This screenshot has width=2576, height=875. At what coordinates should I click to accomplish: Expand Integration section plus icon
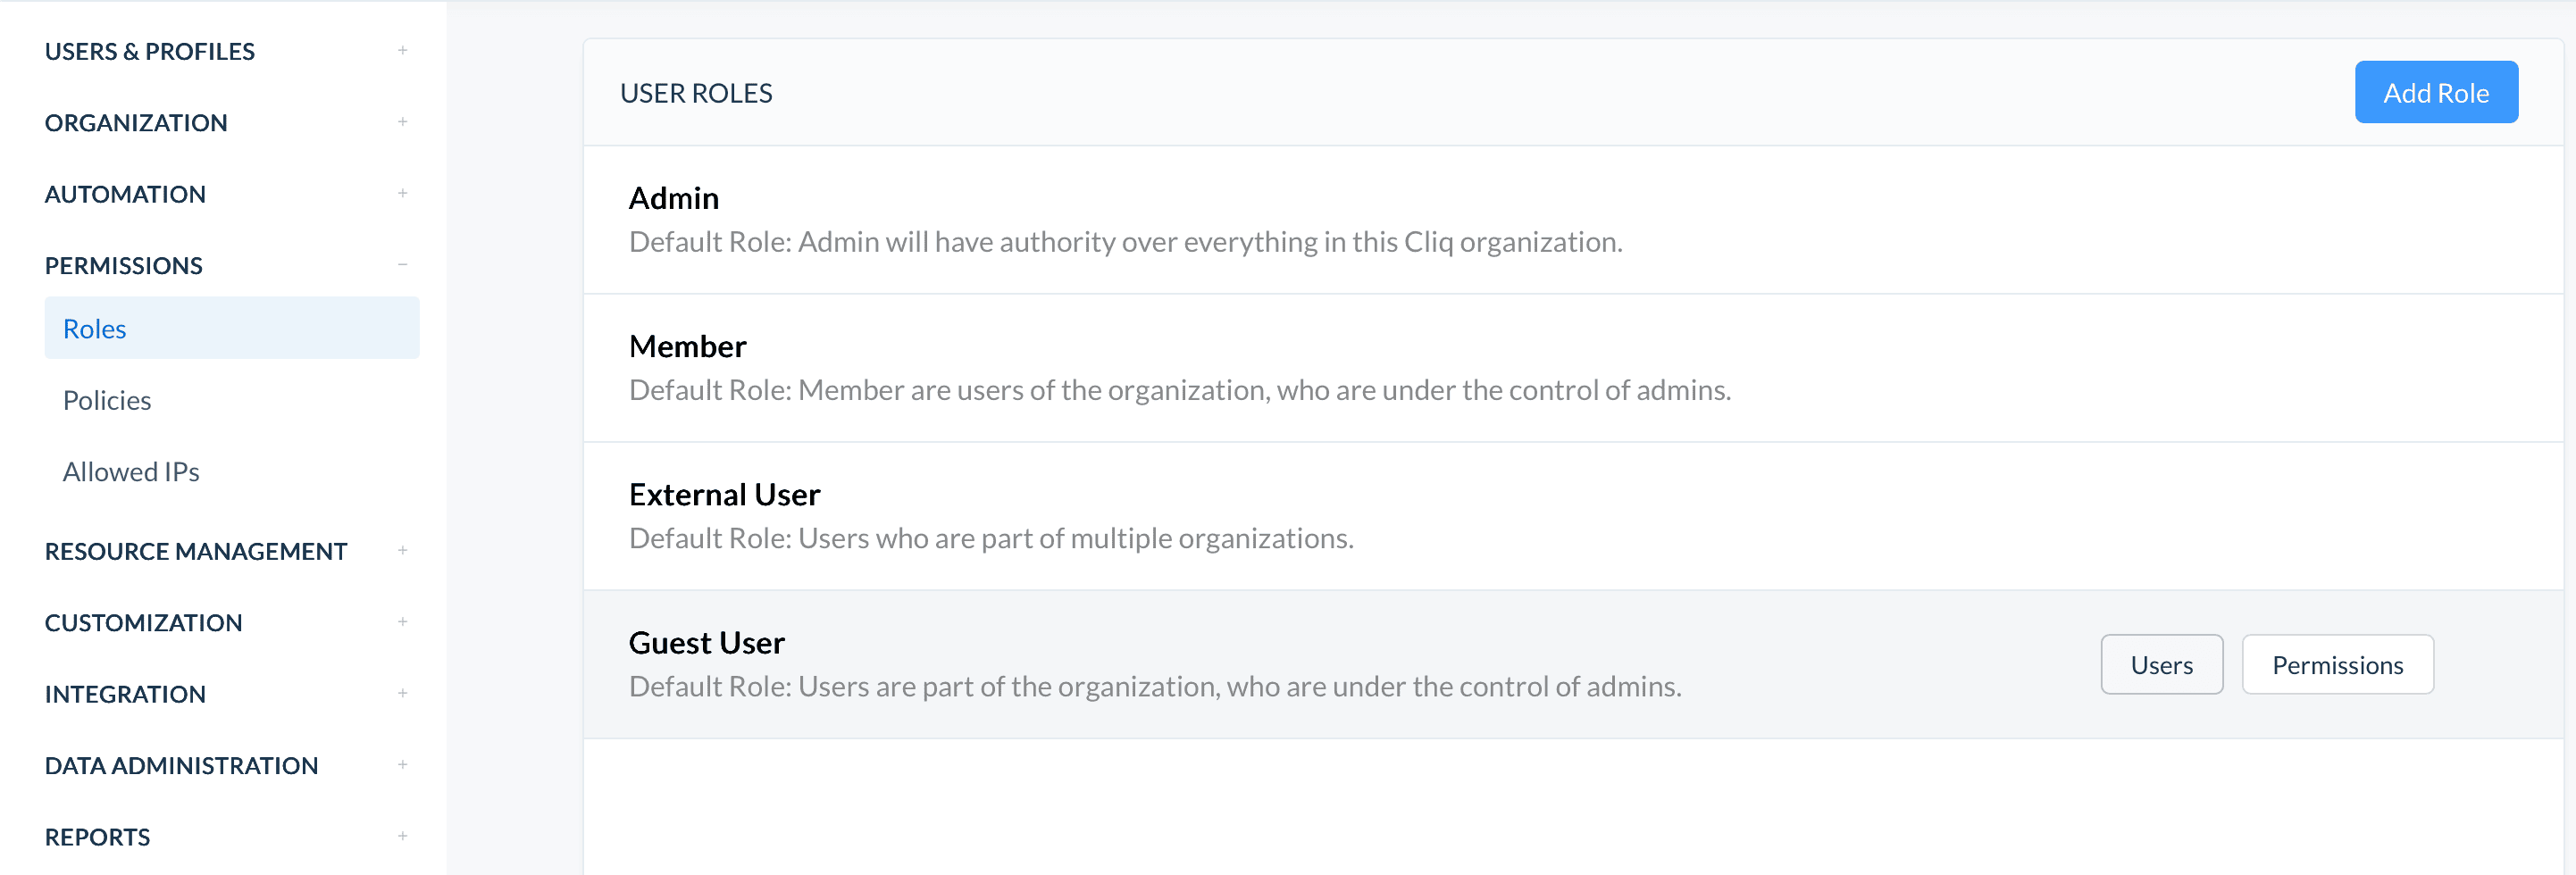402,693
